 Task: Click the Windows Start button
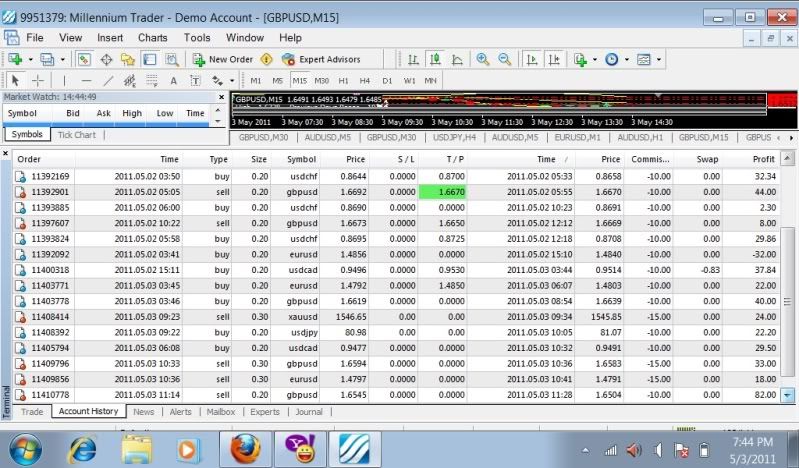point(25,450)
